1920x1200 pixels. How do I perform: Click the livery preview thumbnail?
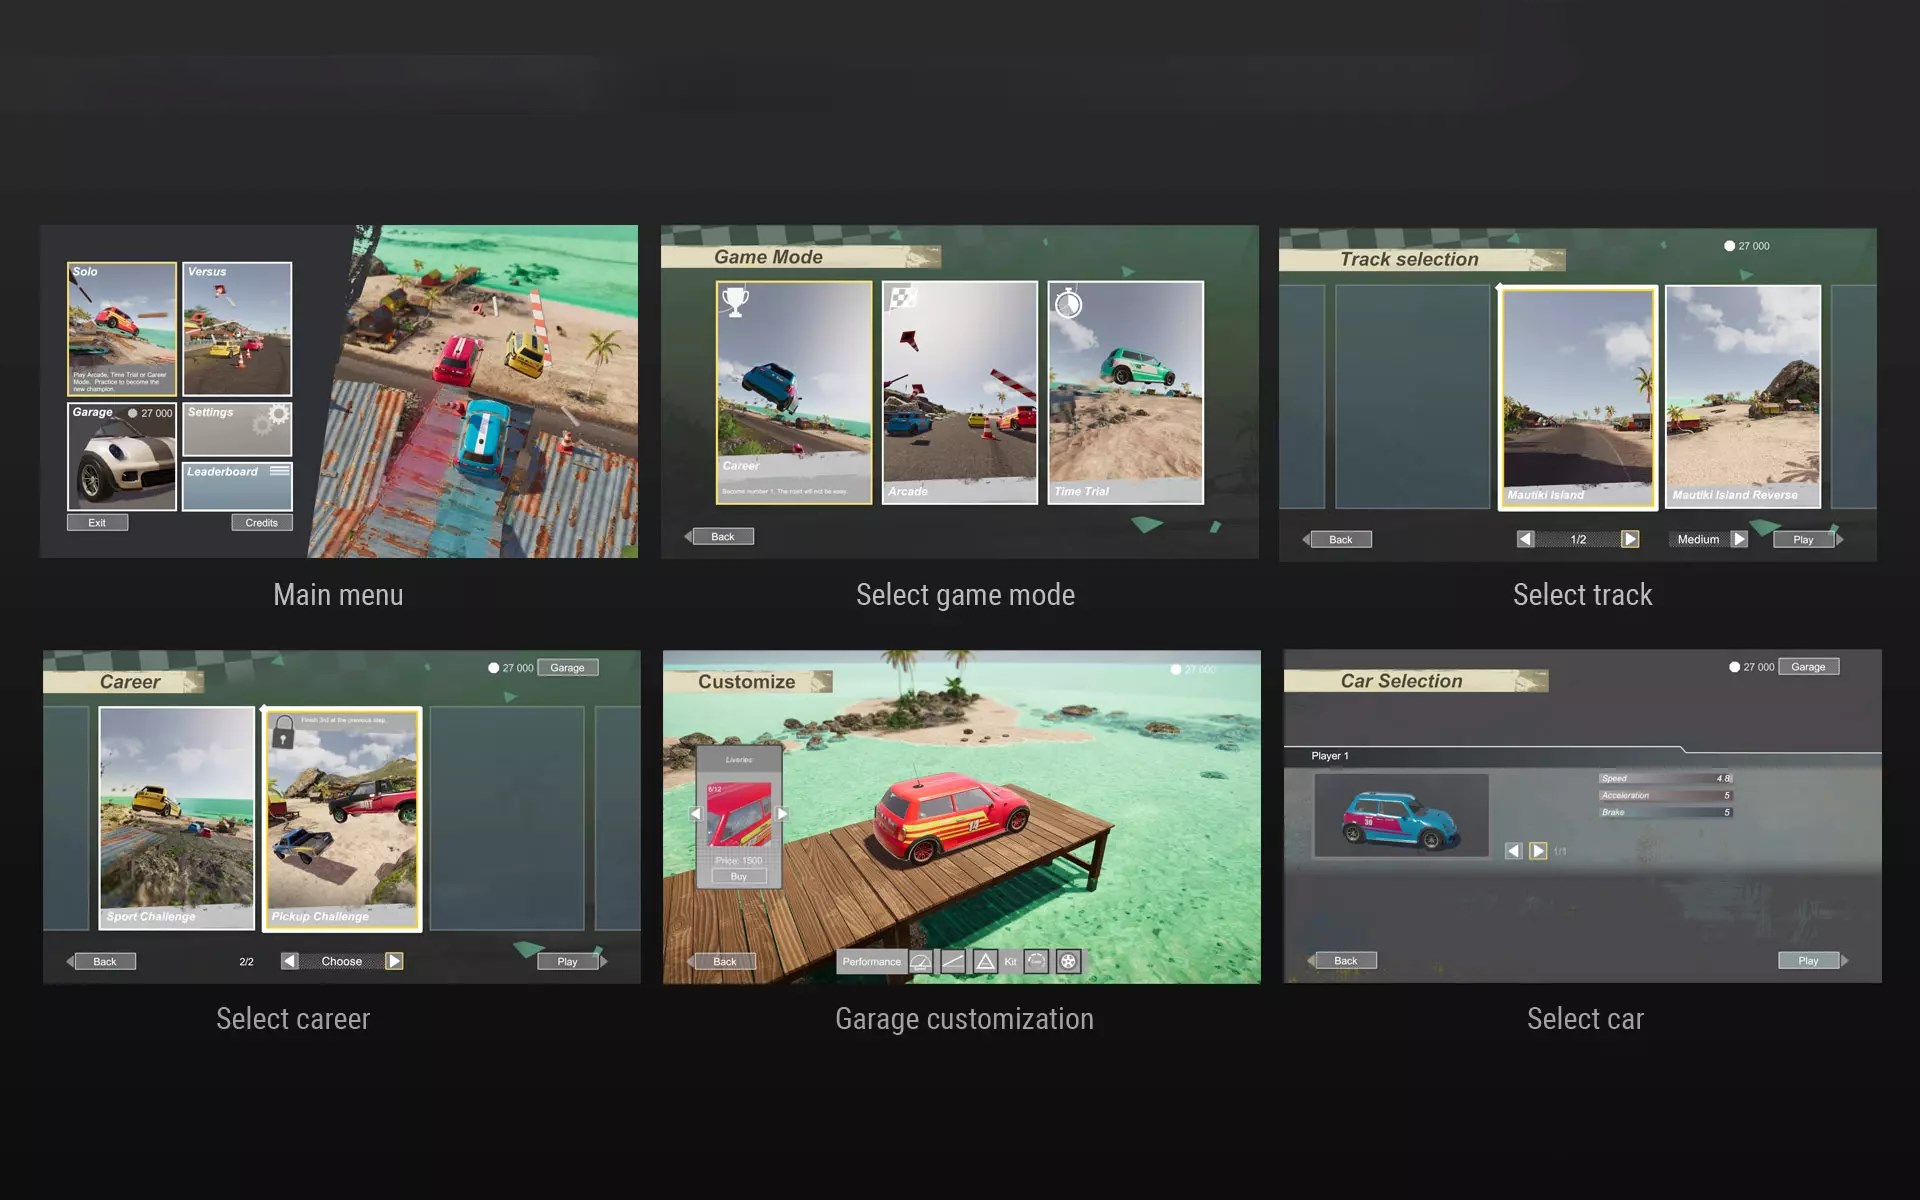[739, 814]
